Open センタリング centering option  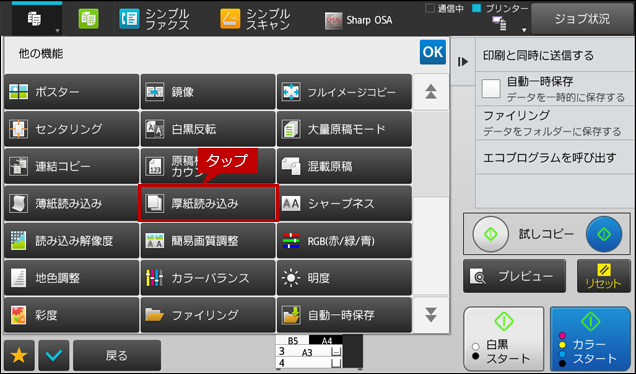tap(71, 129)
